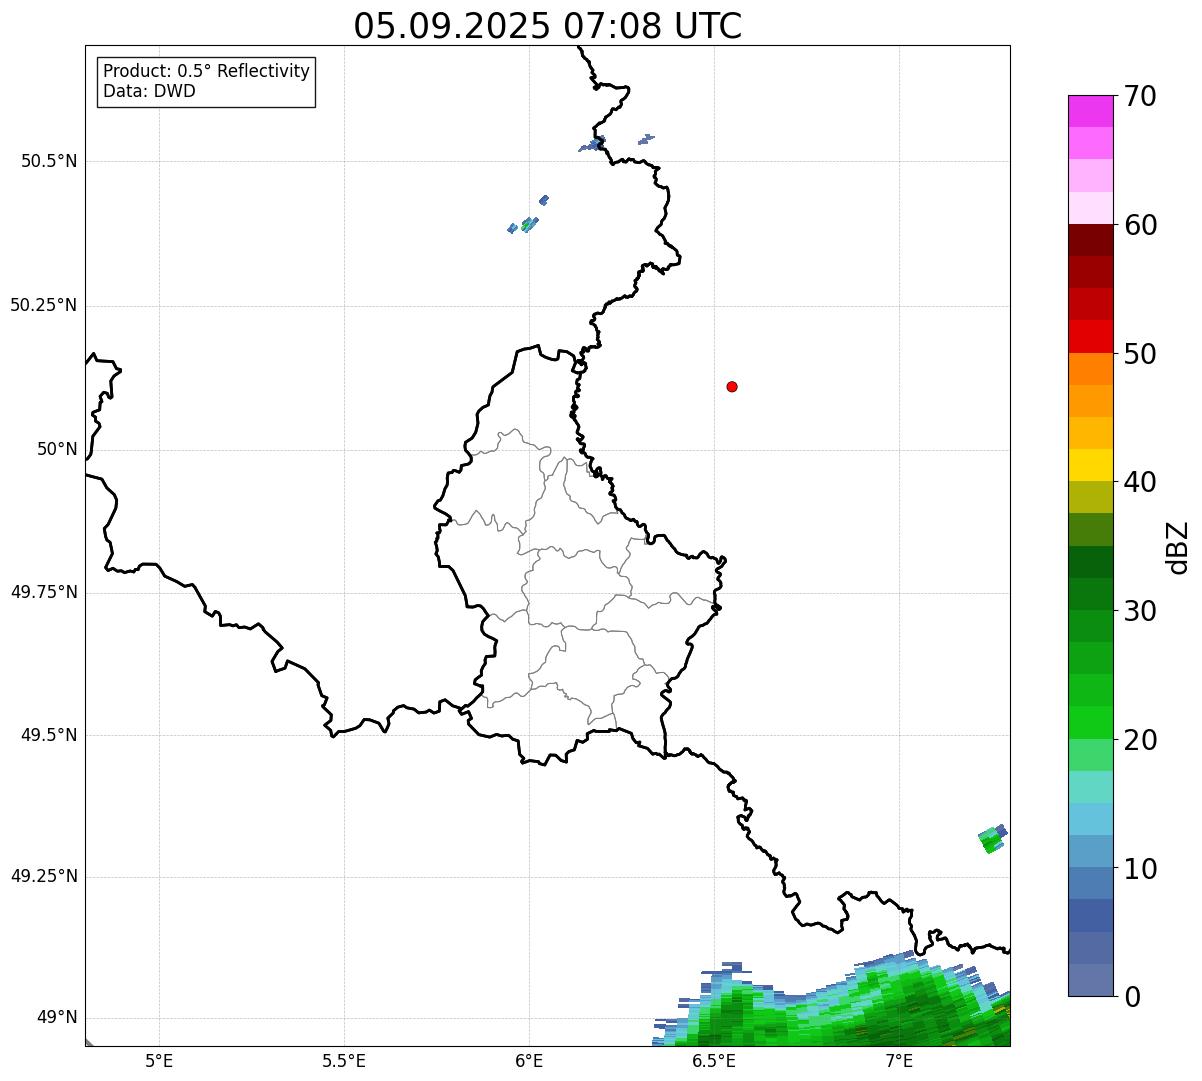Click the 7°E longitude label
The width and height of the screenshot is (1202, 1081).
[x=899, y=1060]
